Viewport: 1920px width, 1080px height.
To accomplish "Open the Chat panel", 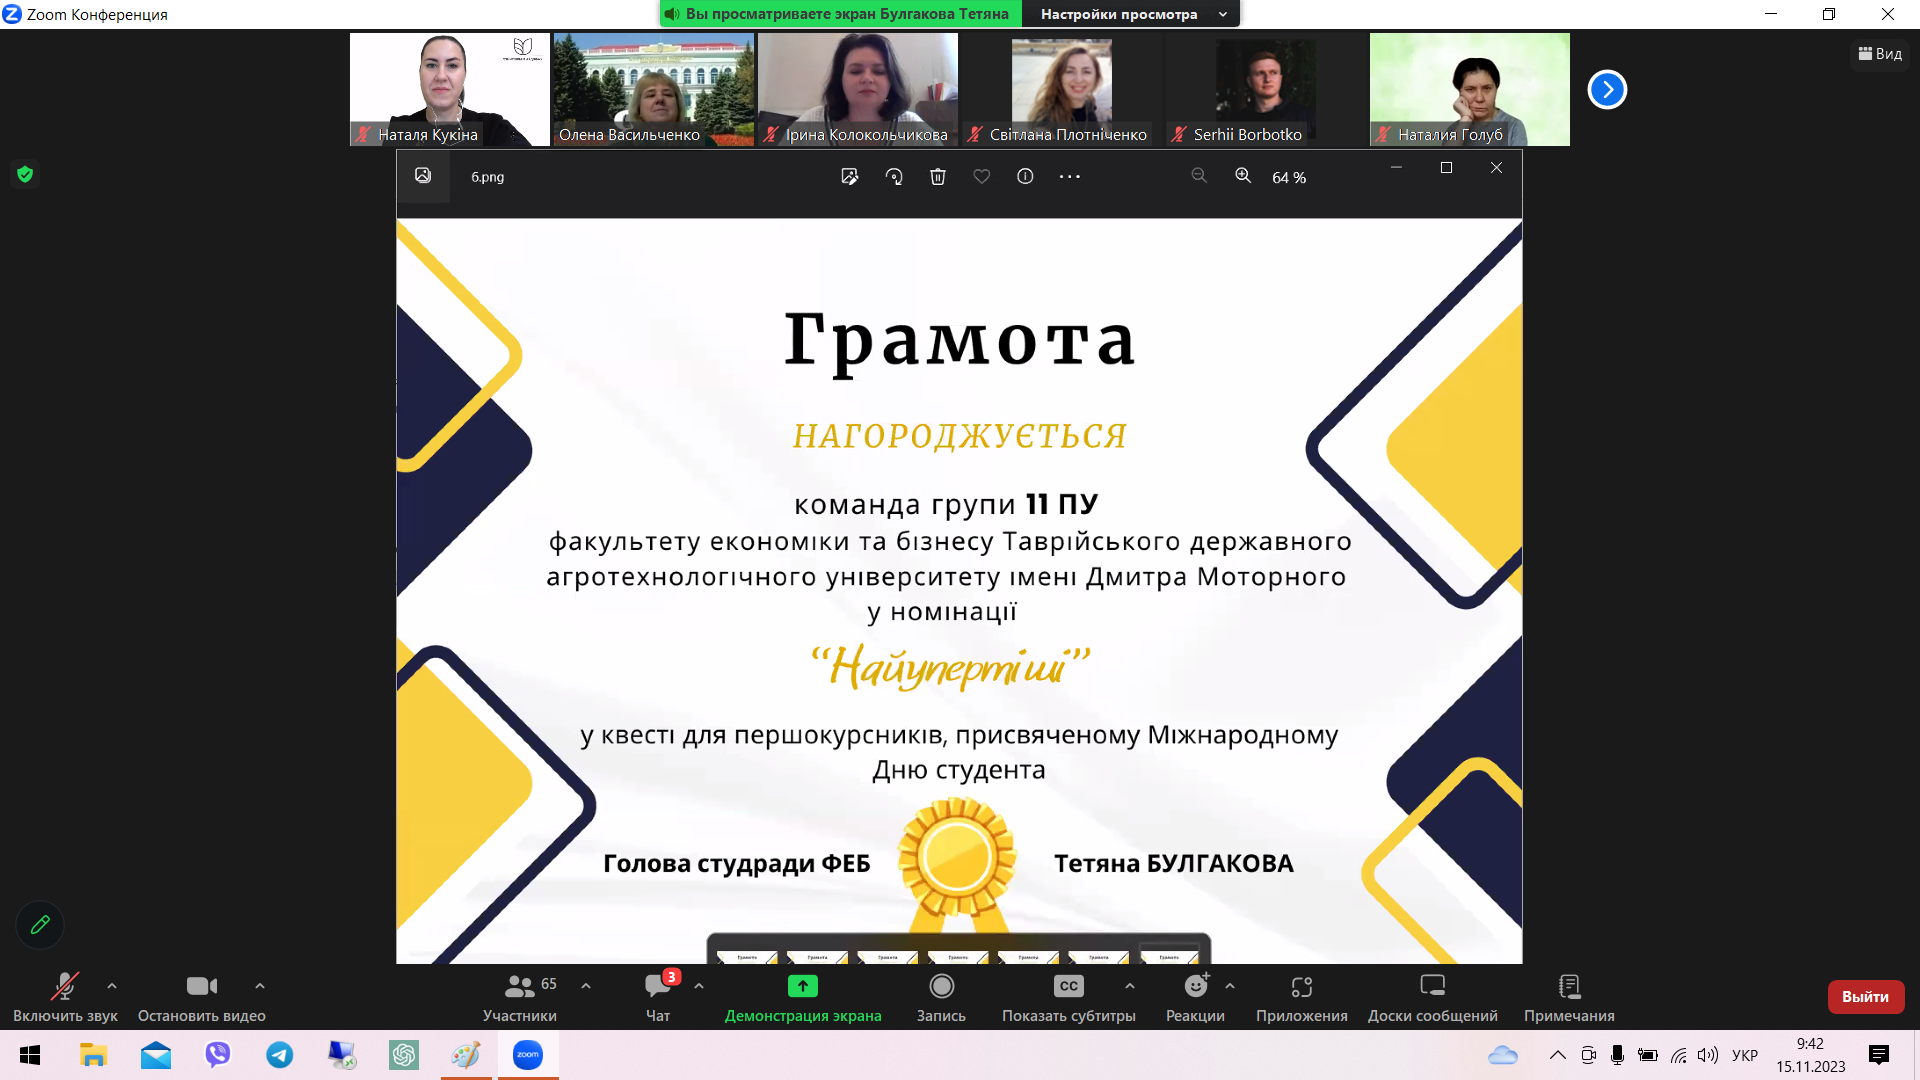I will coord(657,987).
